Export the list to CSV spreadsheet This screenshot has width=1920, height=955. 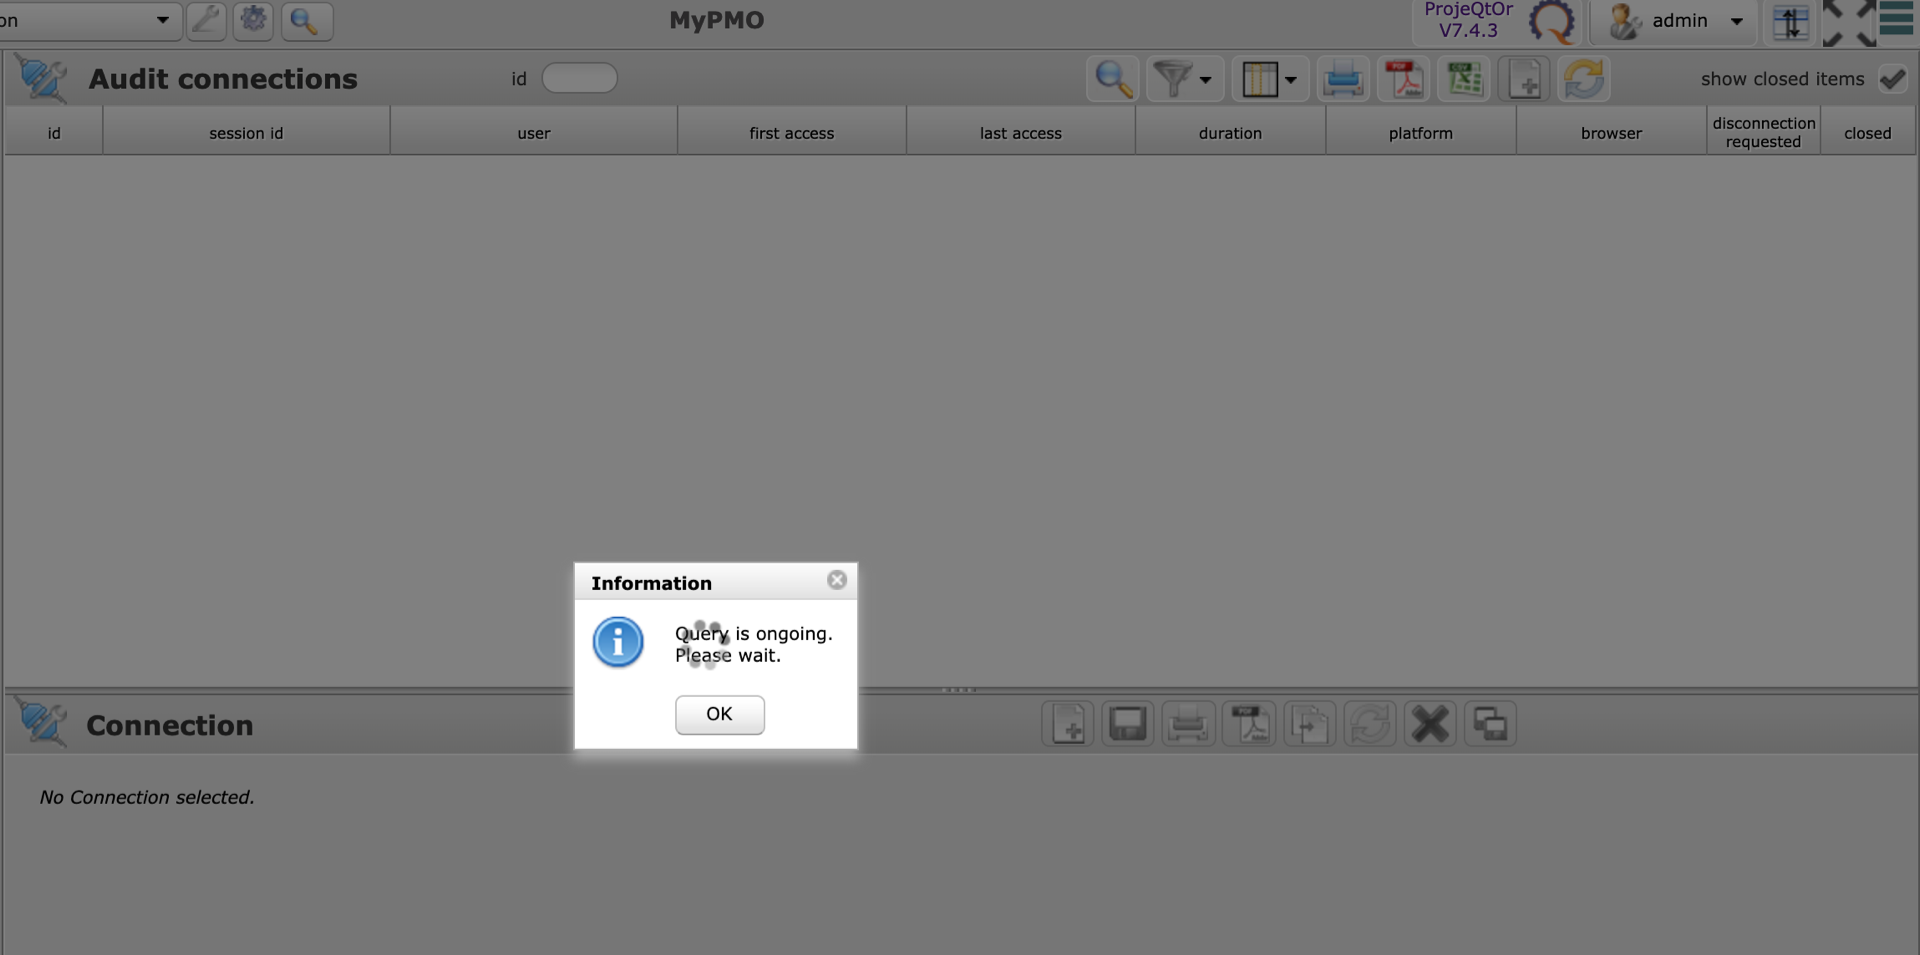(1464, 79)
